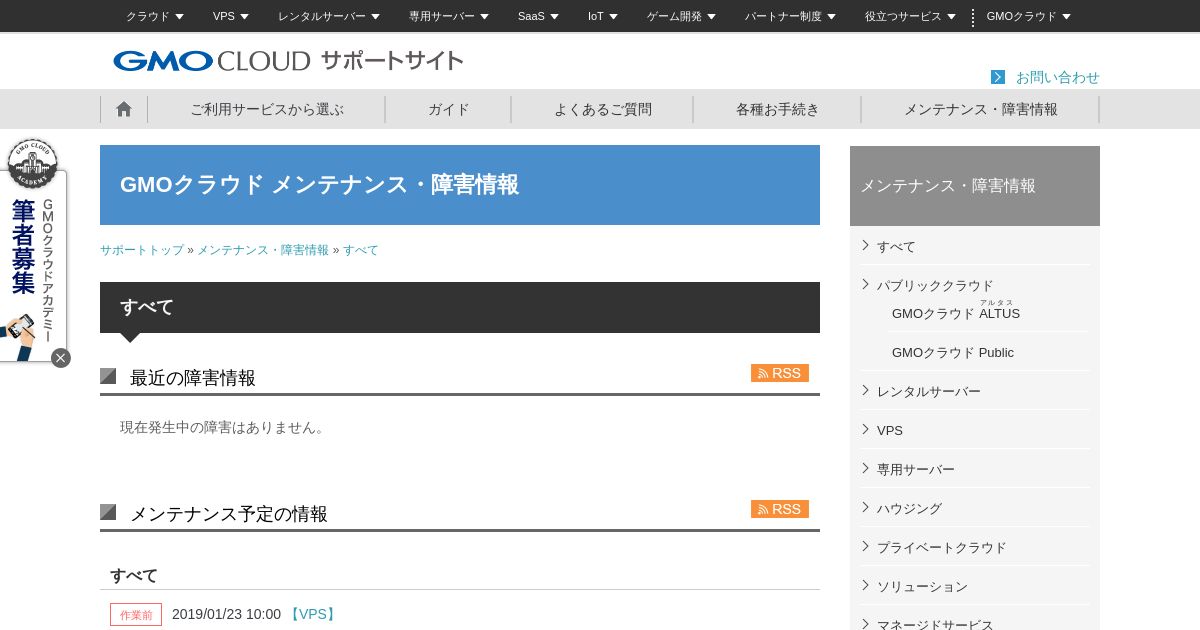This screenshot has width=1200, height=630.
Task: Expand the SaaS top dropdown menu
Action: click(x=538, y=16)
